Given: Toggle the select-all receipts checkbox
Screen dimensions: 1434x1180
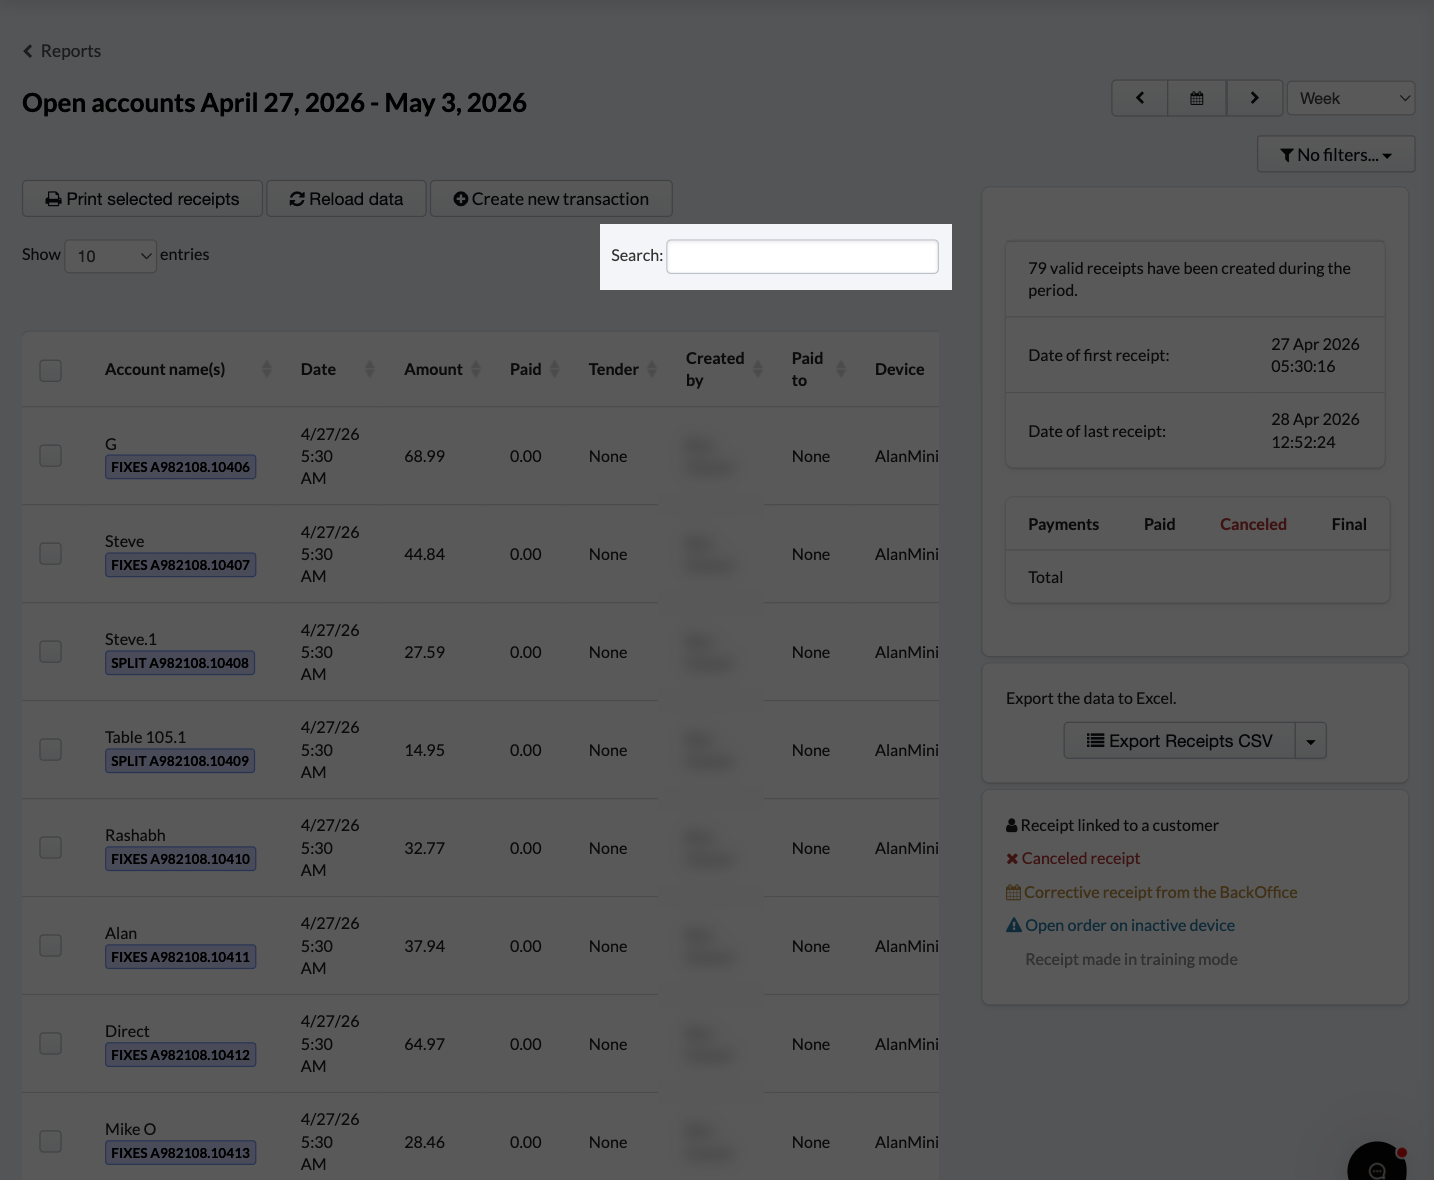Looking at the screenshot, I should (50, 370).
